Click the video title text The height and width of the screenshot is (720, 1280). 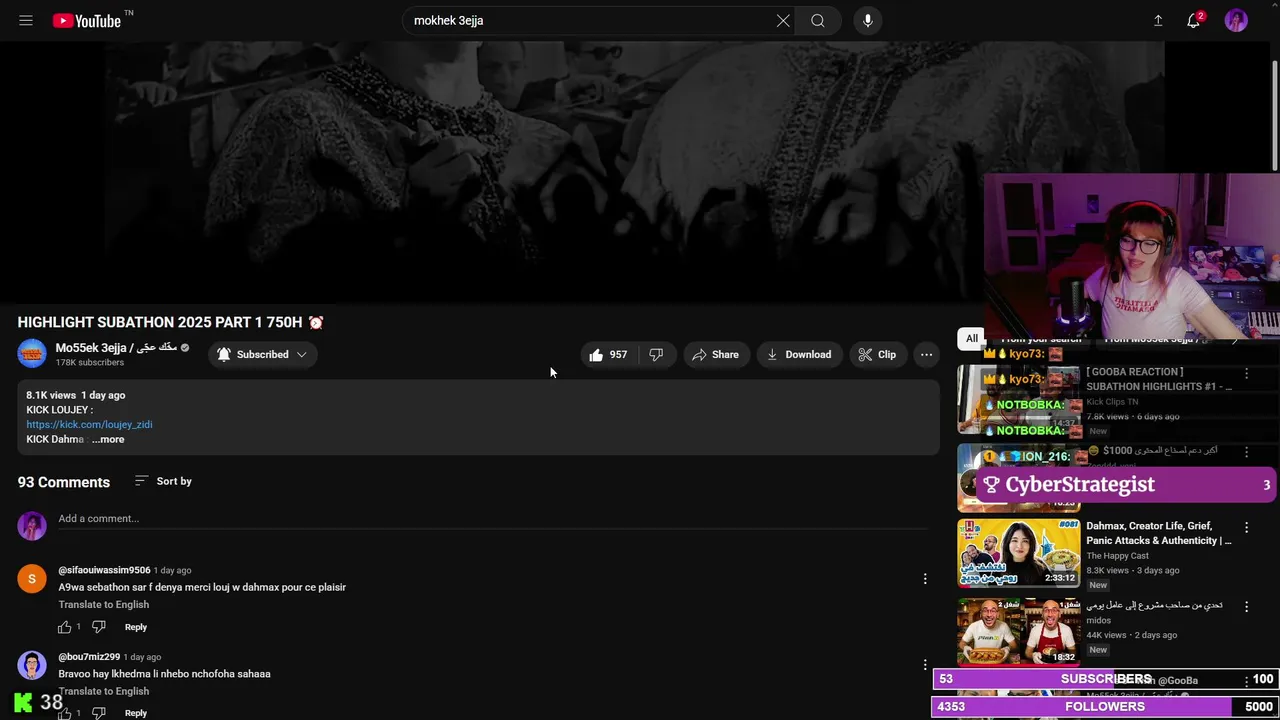click(x=170, y=322)
